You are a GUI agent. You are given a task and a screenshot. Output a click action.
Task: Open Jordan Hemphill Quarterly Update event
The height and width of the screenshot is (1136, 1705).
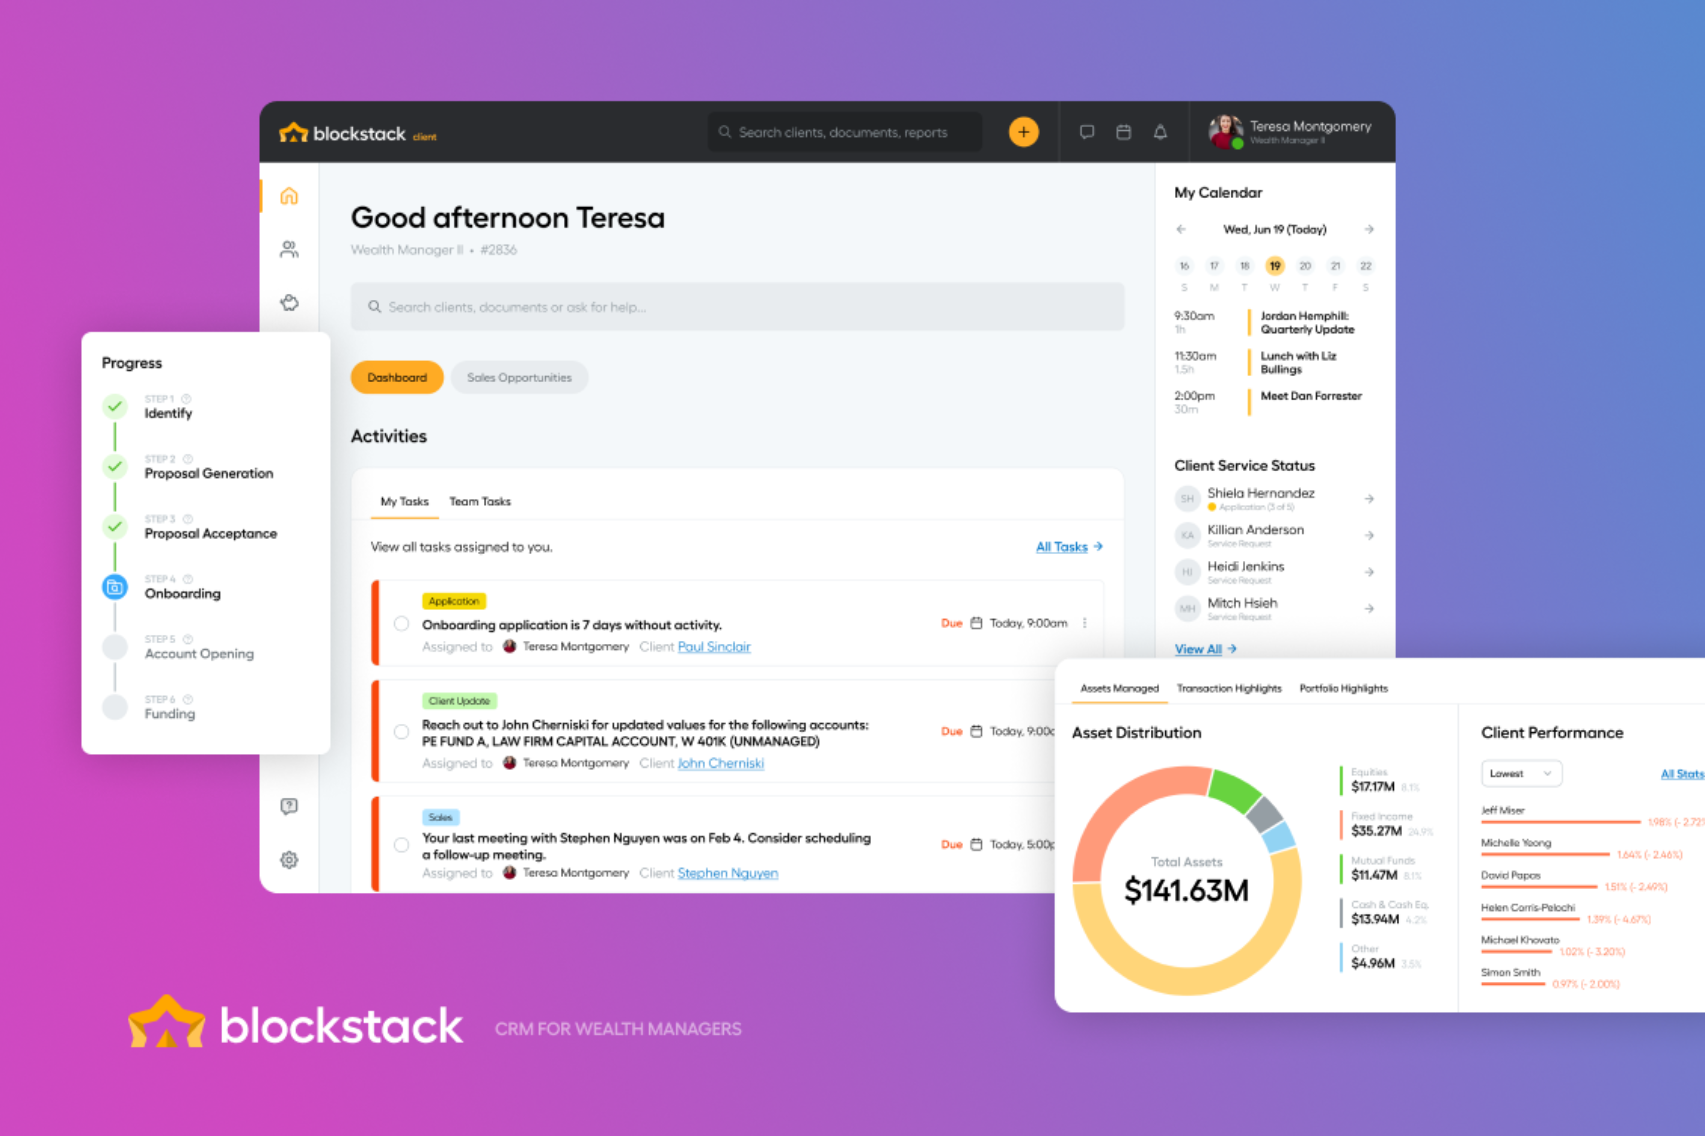[x=1307, y=322]
